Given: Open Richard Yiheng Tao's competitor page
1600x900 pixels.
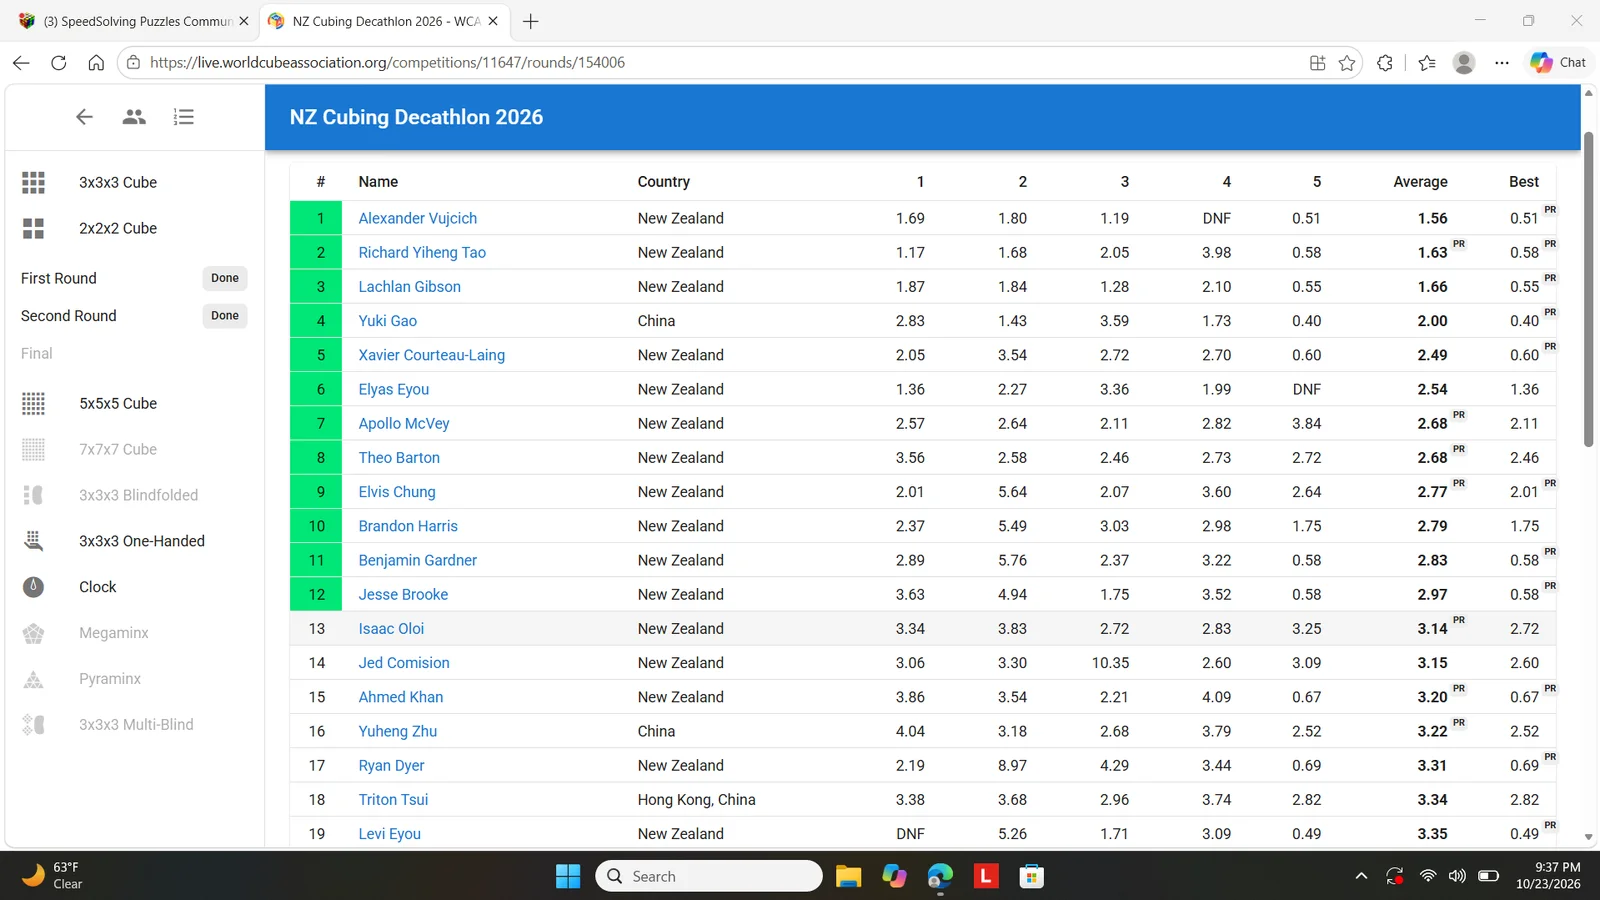Looking at the screenshot, I should point(422,252).
